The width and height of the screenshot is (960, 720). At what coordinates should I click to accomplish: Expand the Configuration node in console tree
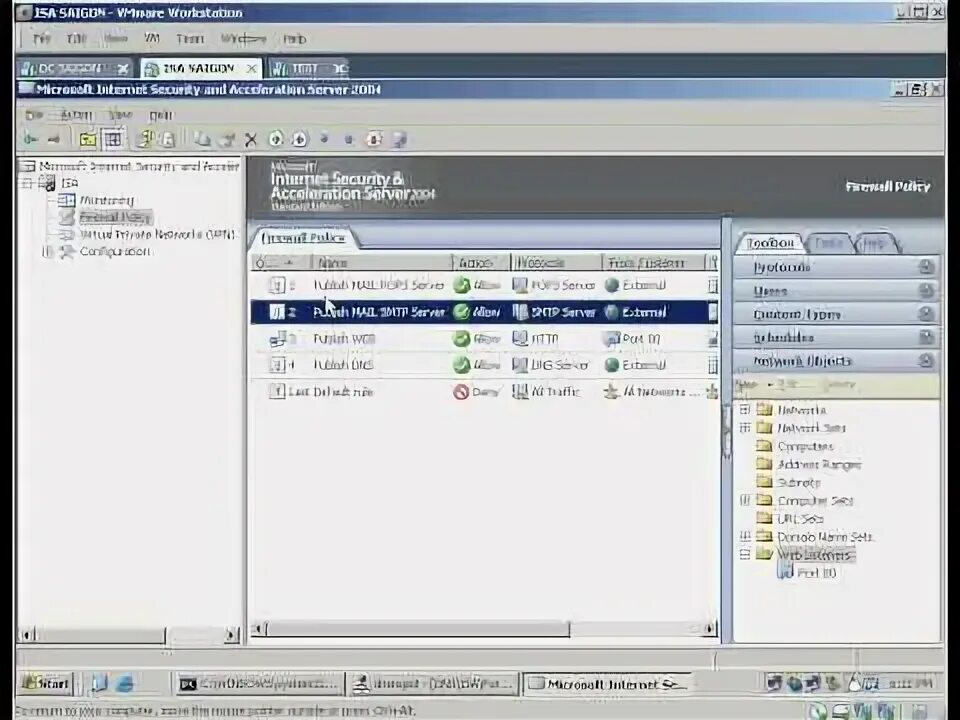[47, 252]
